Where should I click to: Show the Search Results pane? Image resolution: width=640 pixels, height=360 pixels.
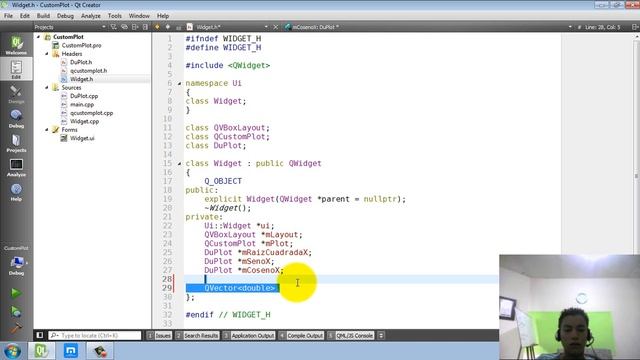tap(197, 336)
